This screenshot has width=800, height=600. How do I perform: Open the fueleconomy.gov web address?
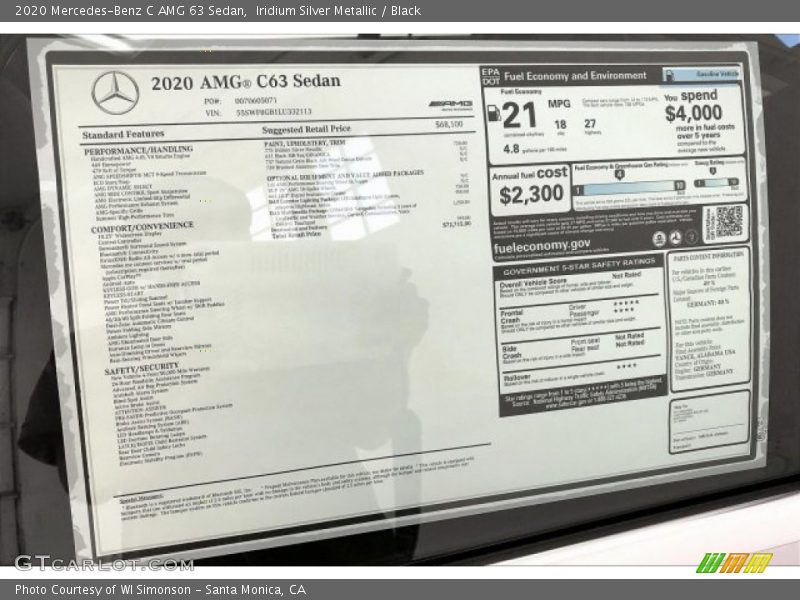point(542,246)
